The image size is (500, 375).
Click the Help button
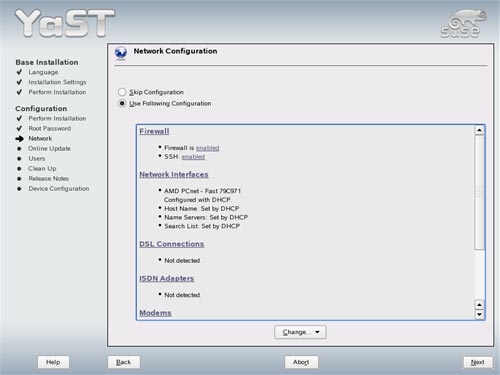(53, 362)
